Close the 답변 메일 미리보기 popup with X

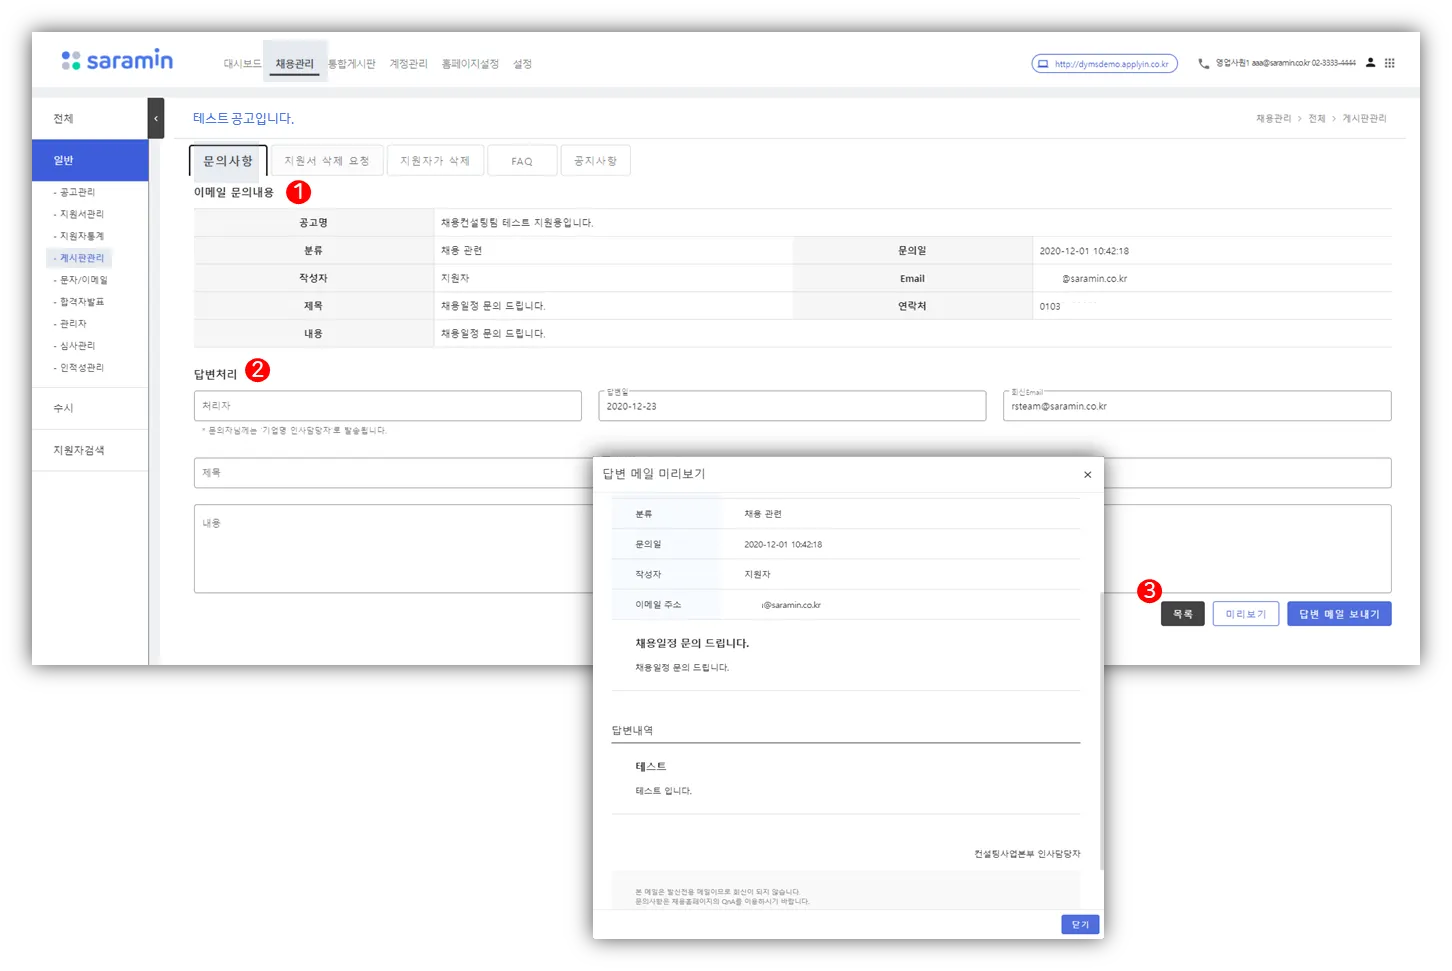click(1087, 475)
